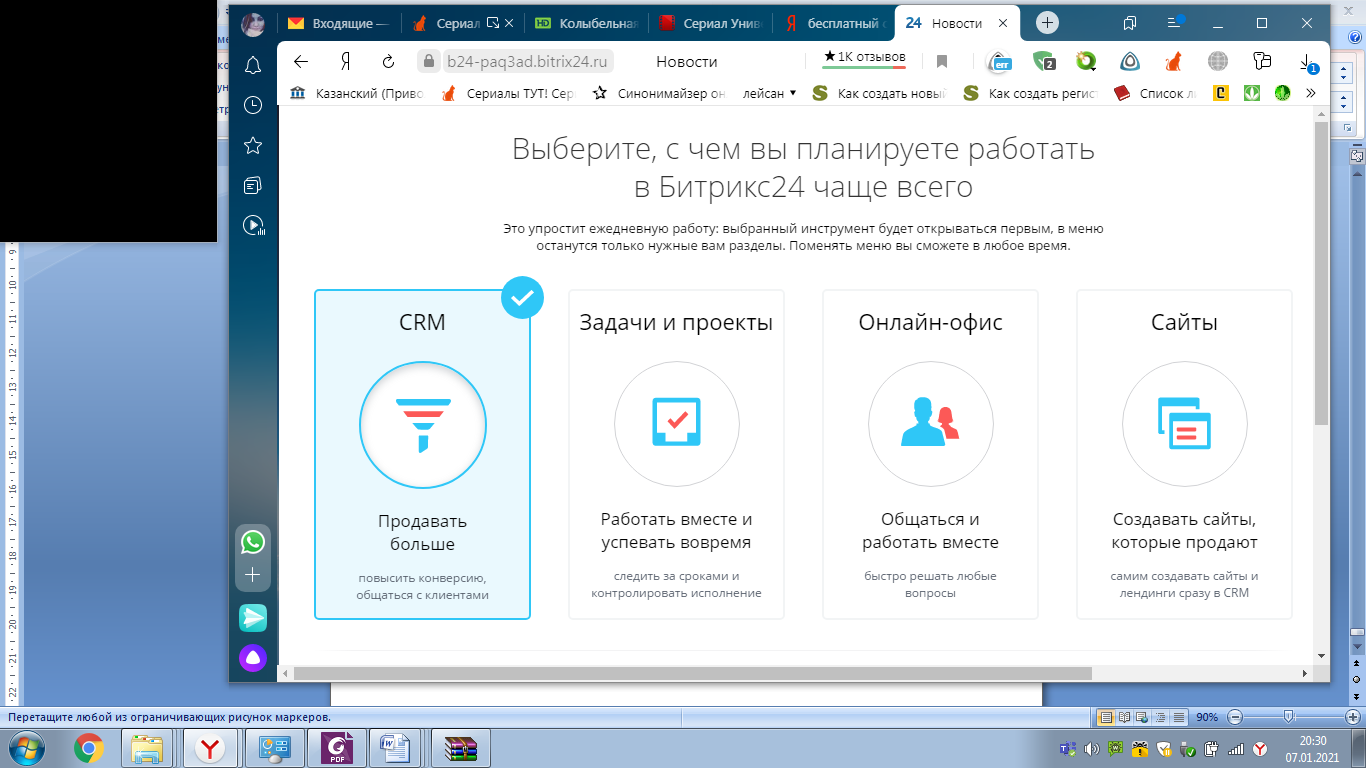Viewport: 1366px width, 768px height.
Task: Open the browser main menu button
Action: coord(1173,22)
